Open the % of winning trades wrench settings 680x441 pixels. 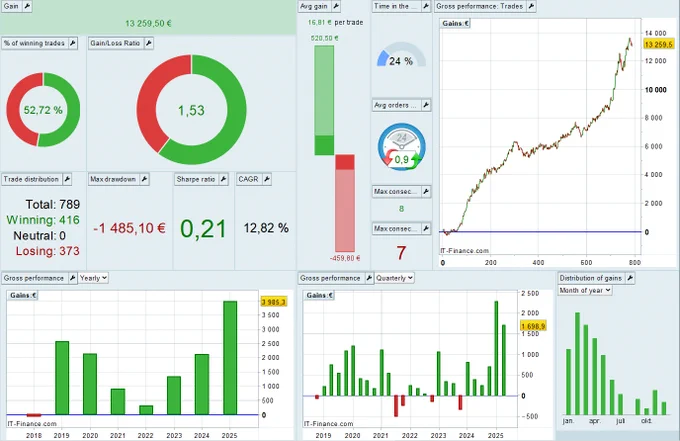coord(72,43)
